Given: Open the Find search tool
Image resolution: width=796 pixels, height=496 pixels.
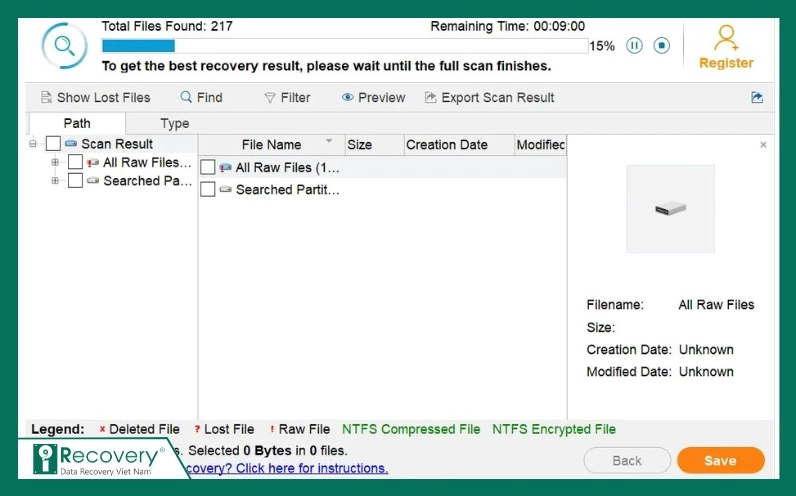Looking at the screenshot, I should coord(201,97).
